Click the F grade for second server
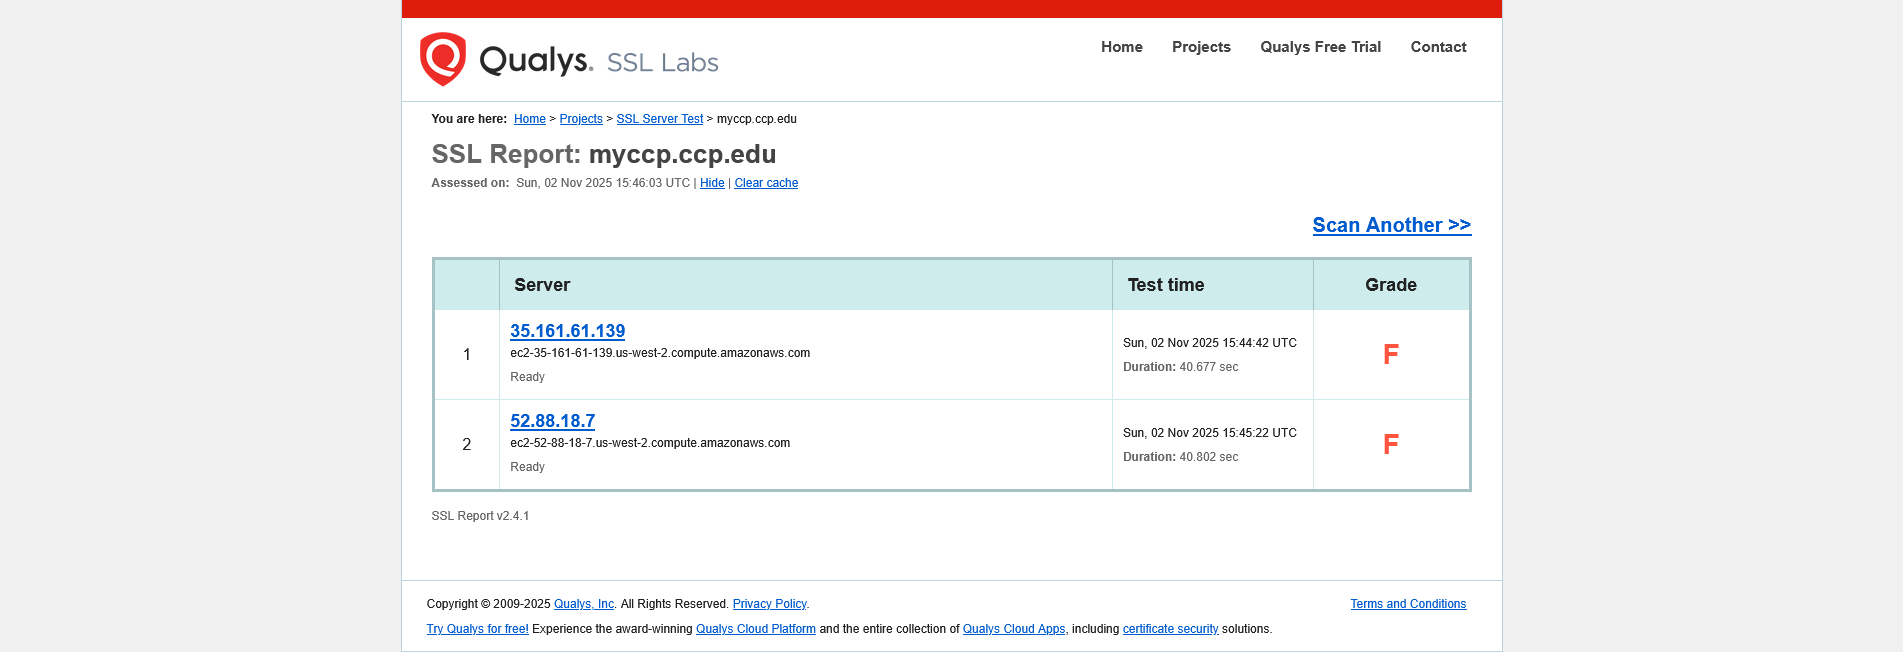The height and width of the screenshot is (652, 1903). point(1390,444)
